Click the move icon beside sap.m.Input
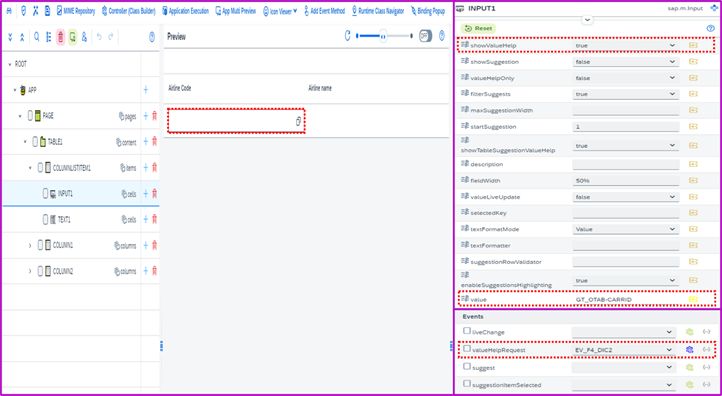Image resolution: width=722 pixels, height=396 pixels. pyautogui.click(x=714, y=8)
